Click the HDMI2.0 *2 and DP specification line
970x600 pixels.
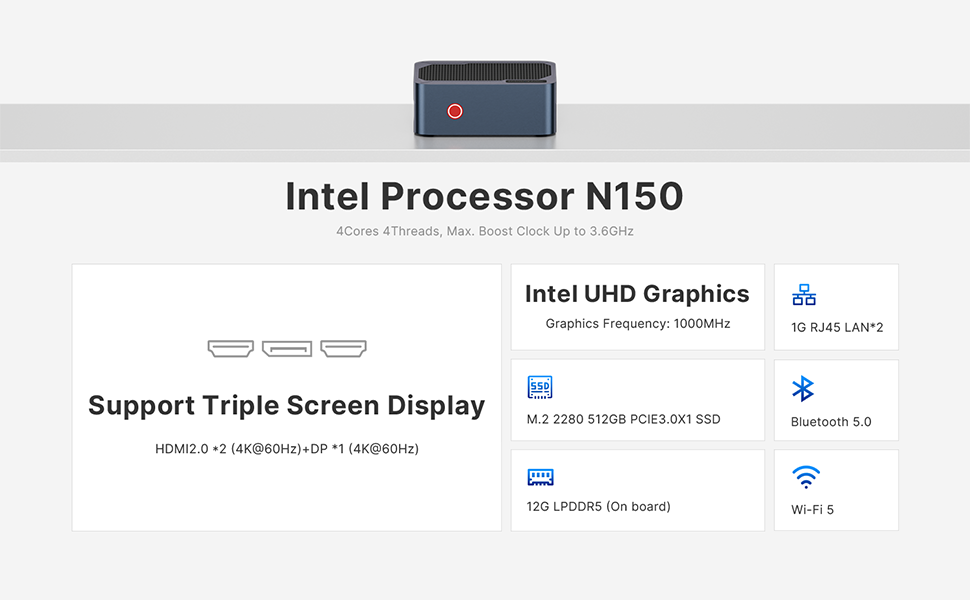coord(287,449)
